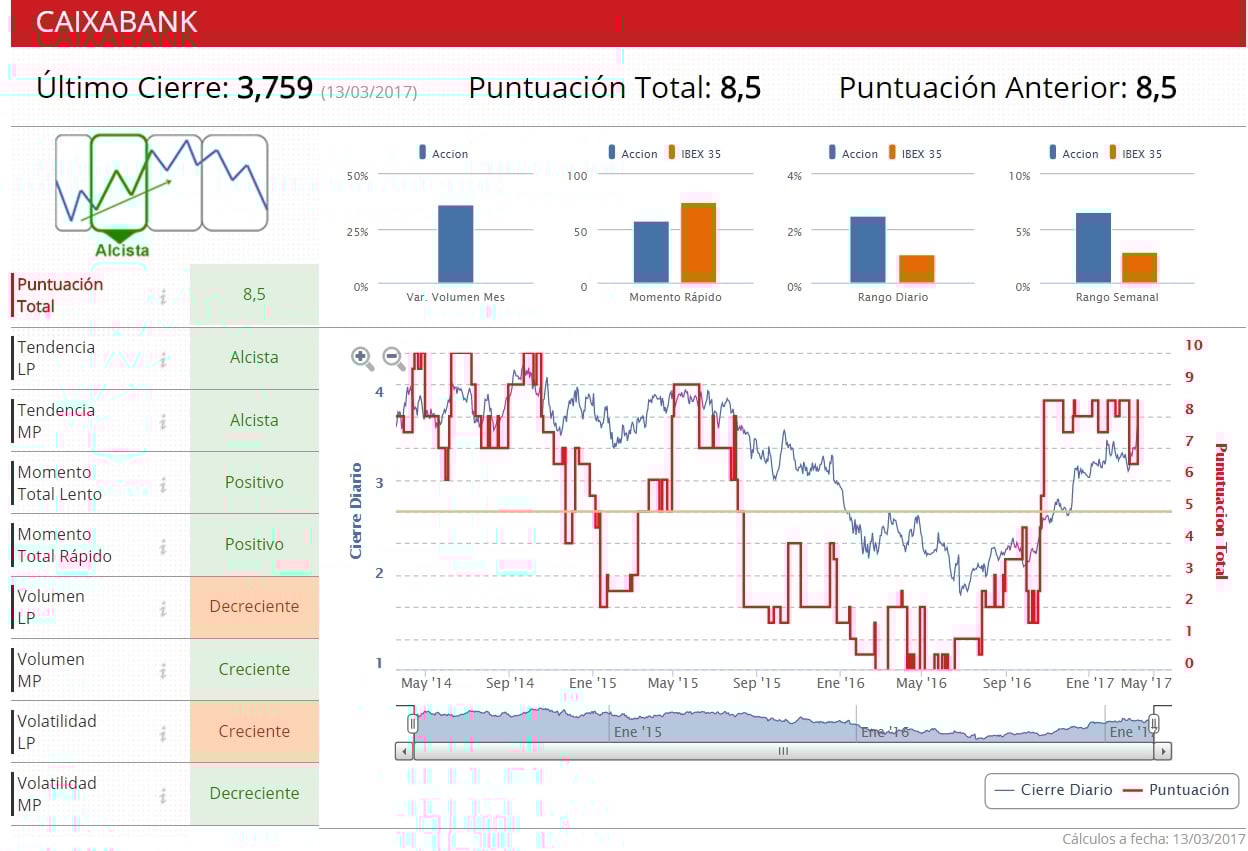
Task: Toggle IBEX 35 series in Rango Diario chart
Action: [x=914, y=154]
